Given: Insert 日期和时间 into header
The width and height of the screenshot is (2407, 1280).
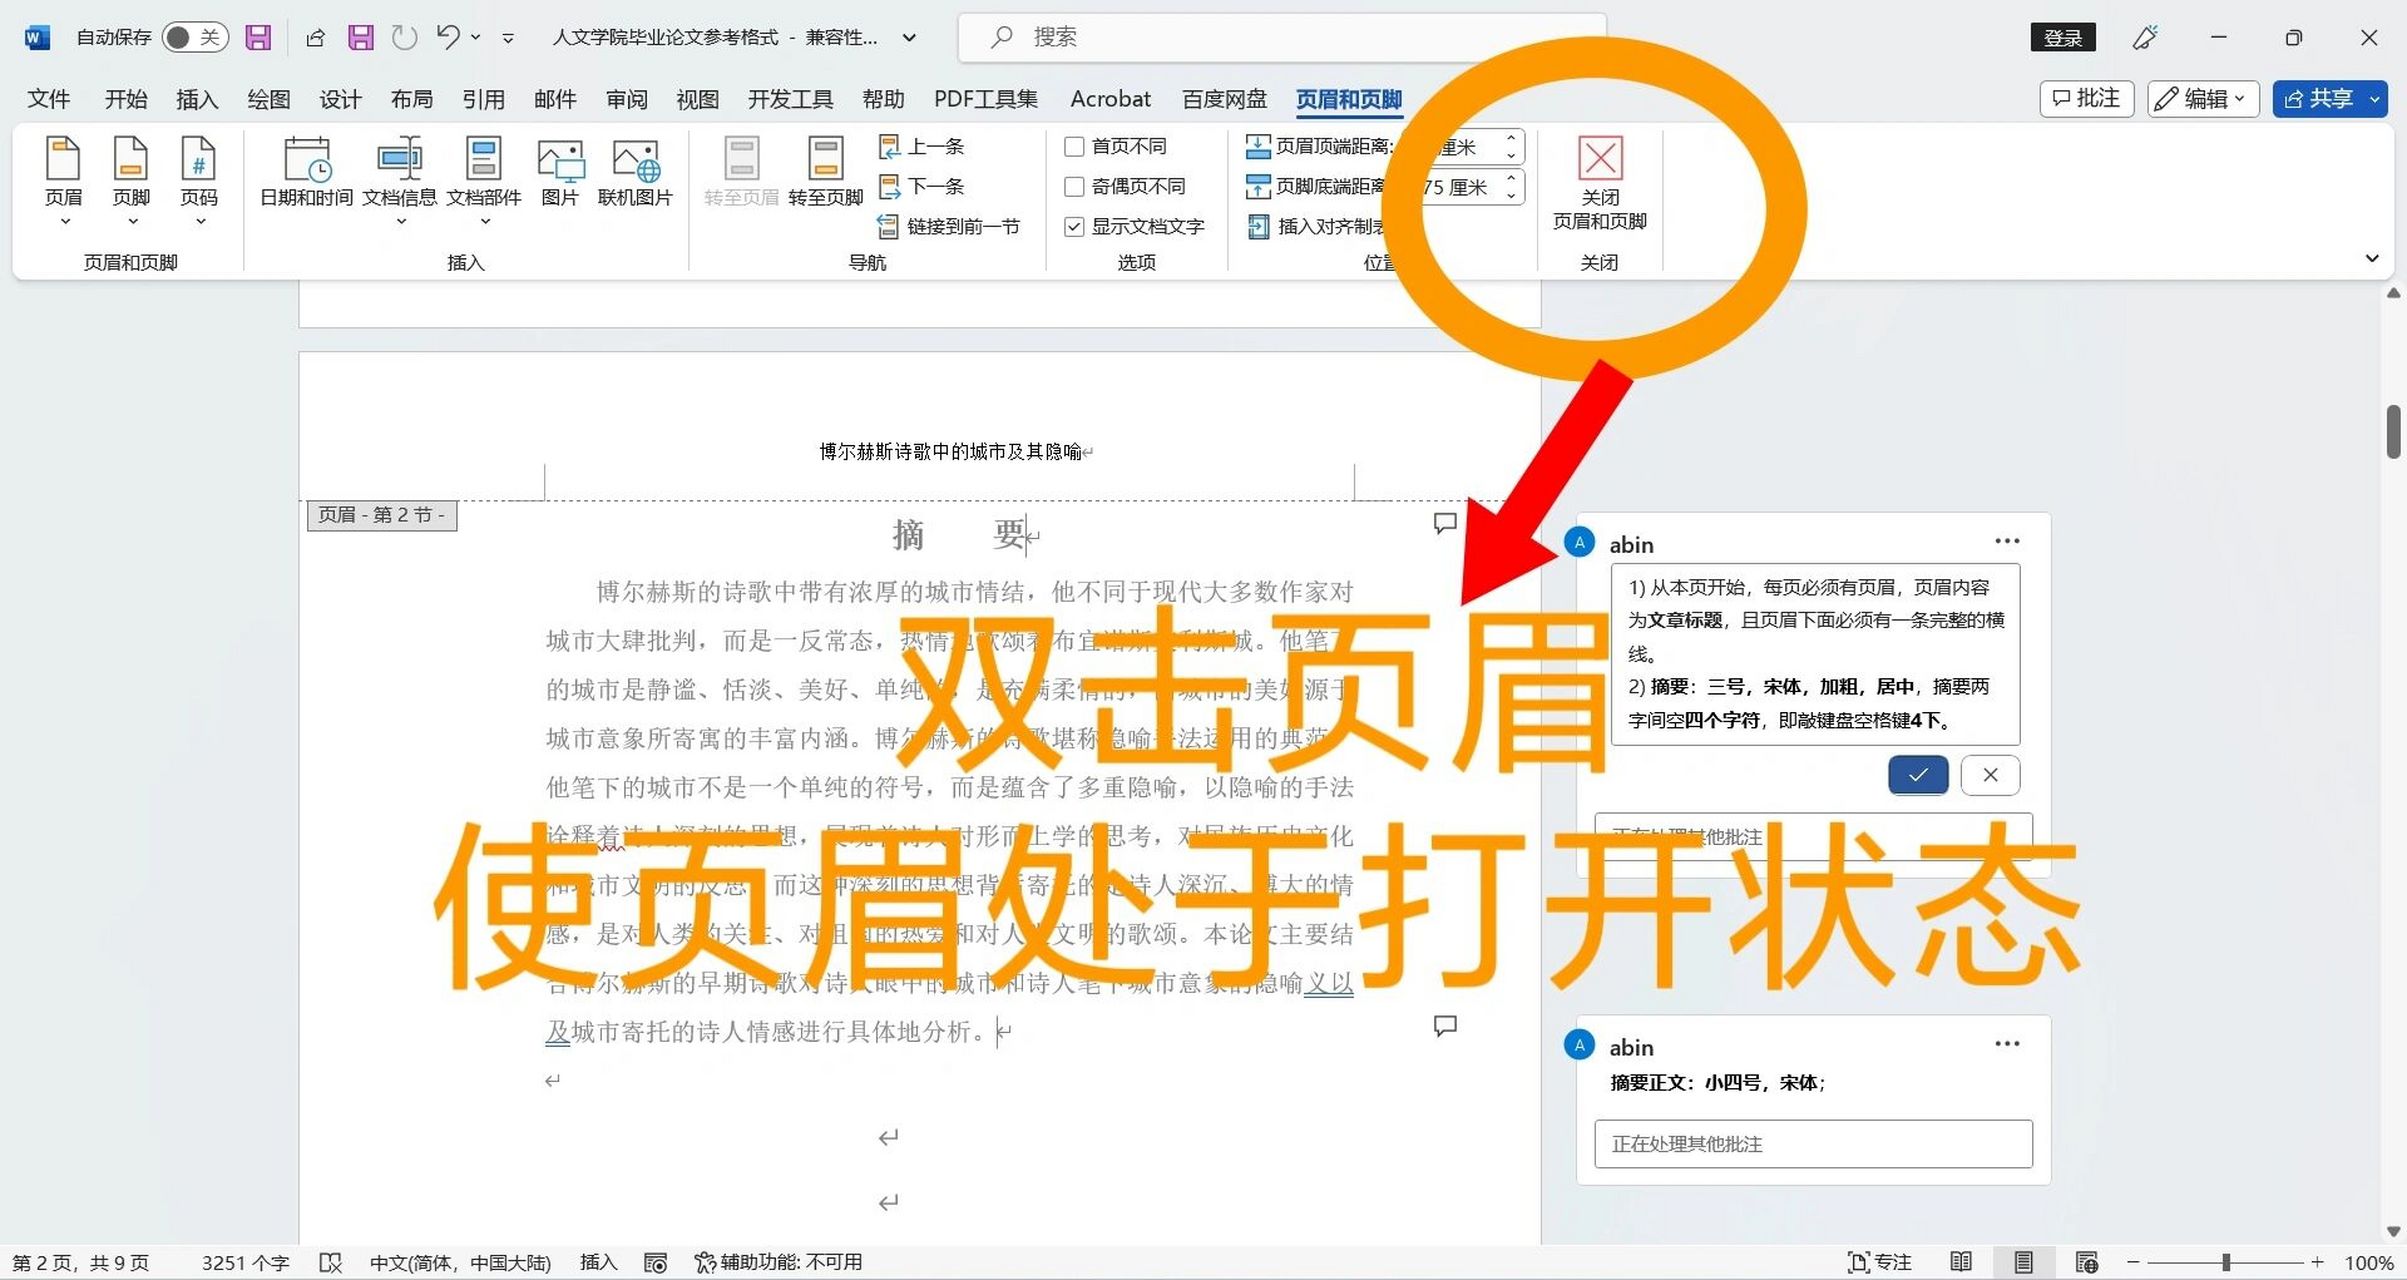Looking at the screenshot, I should tap(305, 180).
